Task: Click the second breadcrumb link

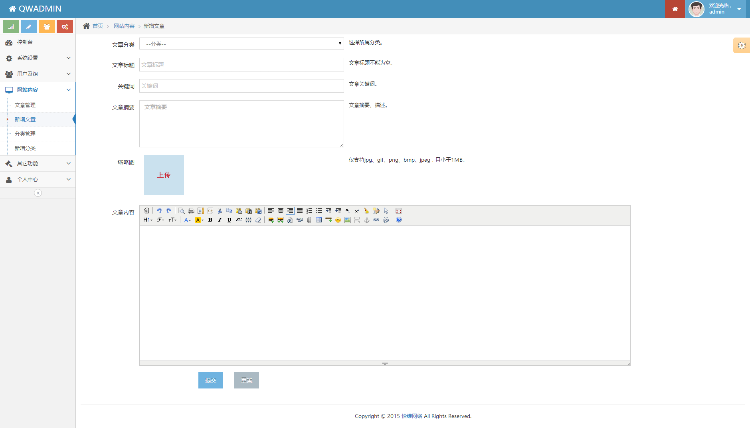Action: pyautogui.click(x=124, y=26)
